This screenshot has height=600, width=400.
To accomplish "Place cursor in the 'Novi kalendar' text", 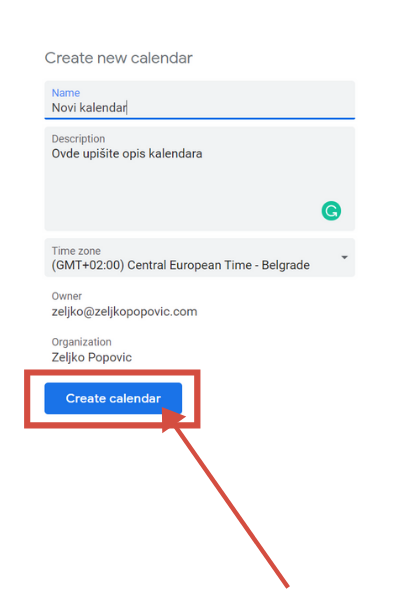I will coord(89,108).
